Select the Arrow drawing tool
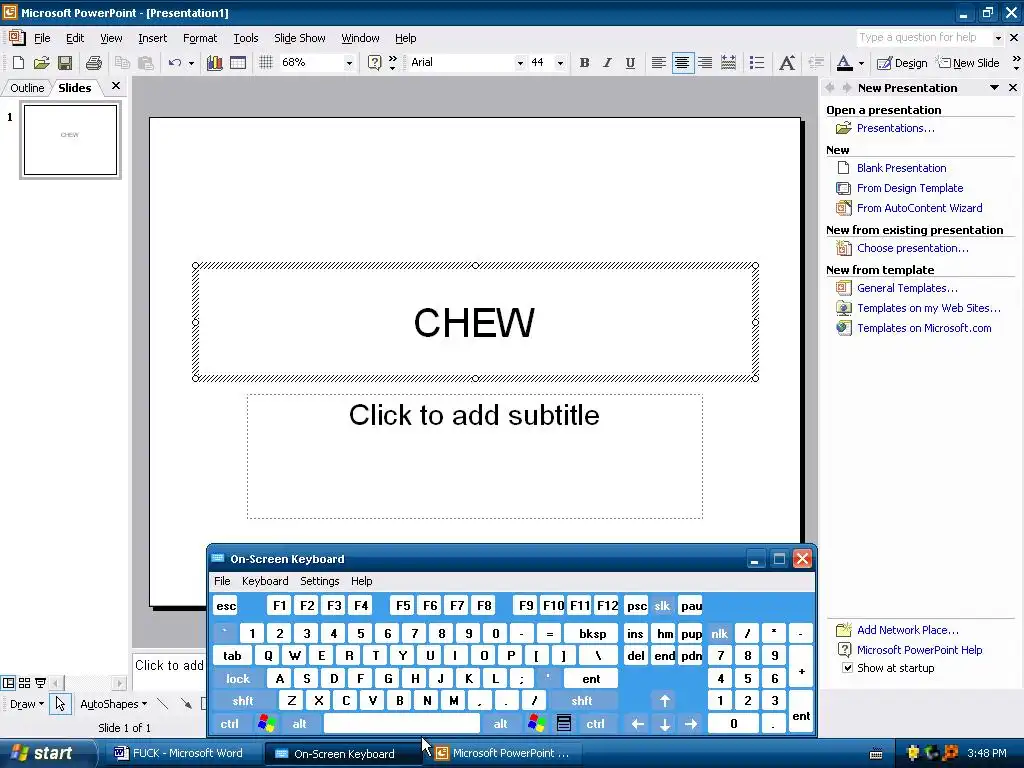The width and height of the screenshot is (1024, 768). point(186,704)
